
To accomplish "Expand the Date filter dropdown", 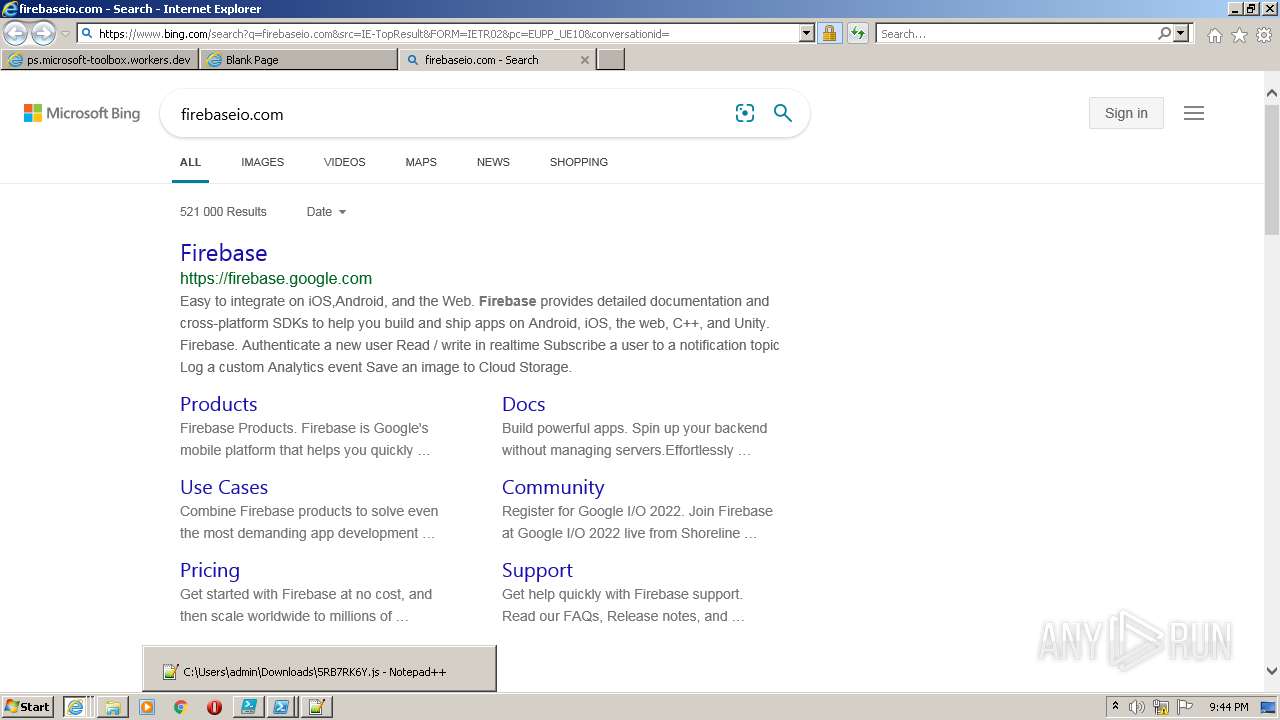I will (x=326, y=212).
